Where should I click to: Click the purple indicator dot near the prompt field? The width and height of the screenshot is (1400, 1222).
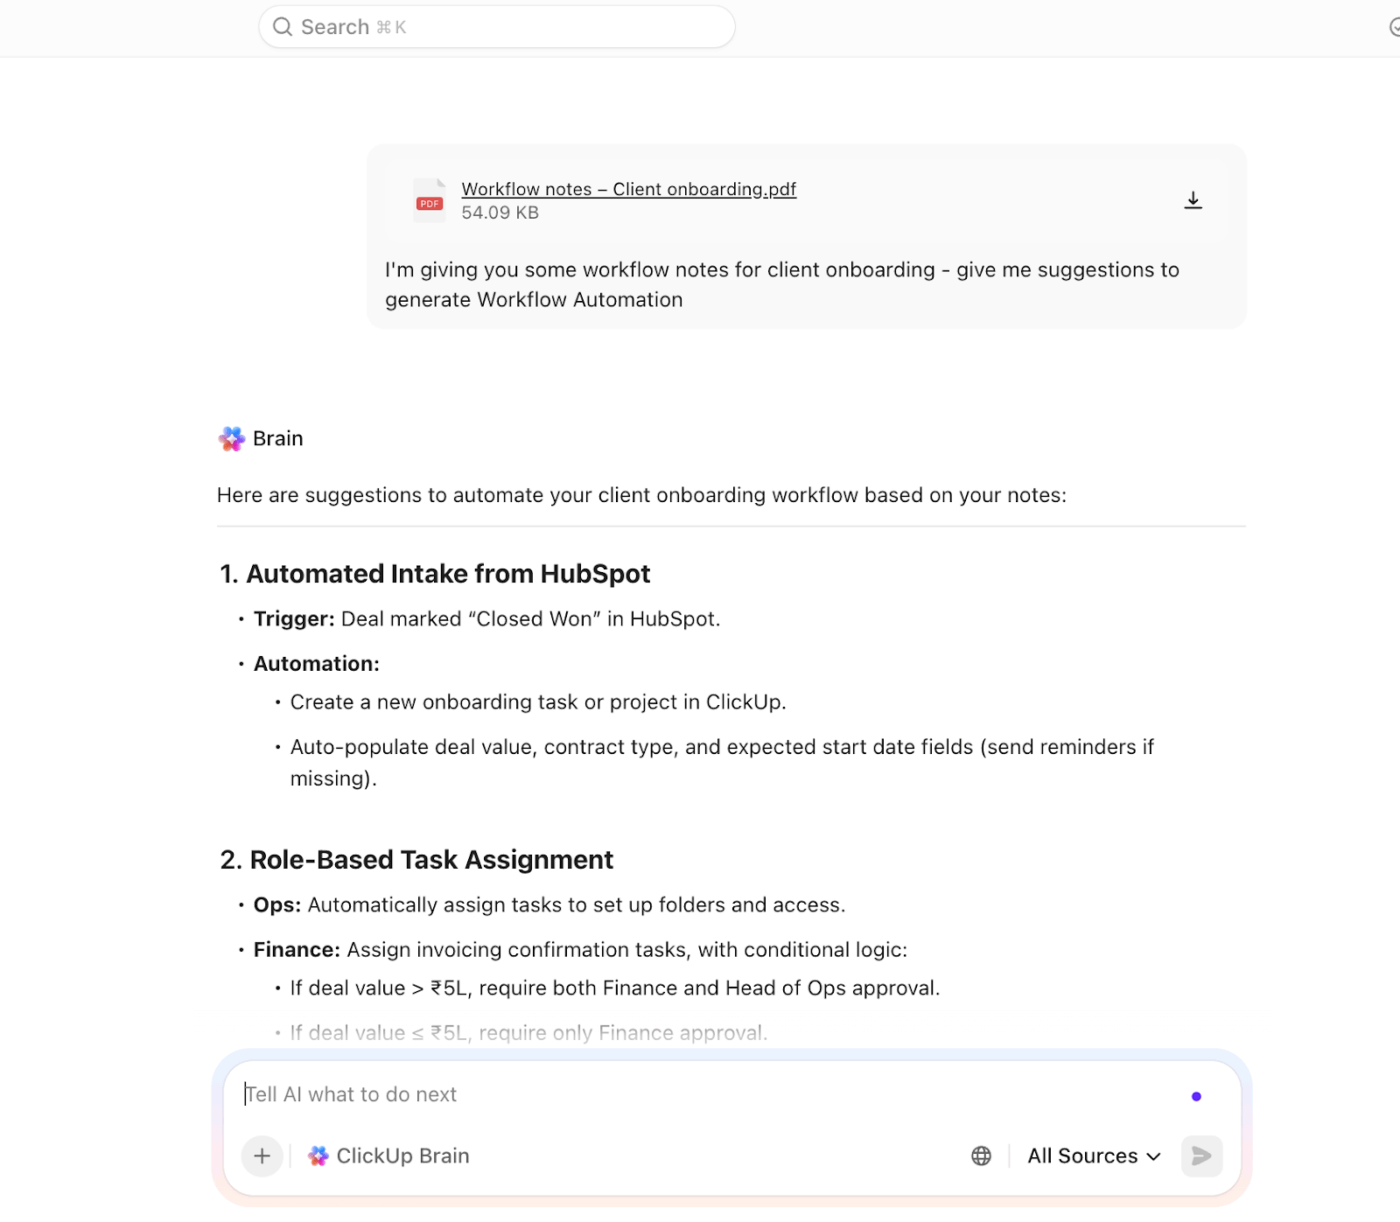click(1196, 1095)
